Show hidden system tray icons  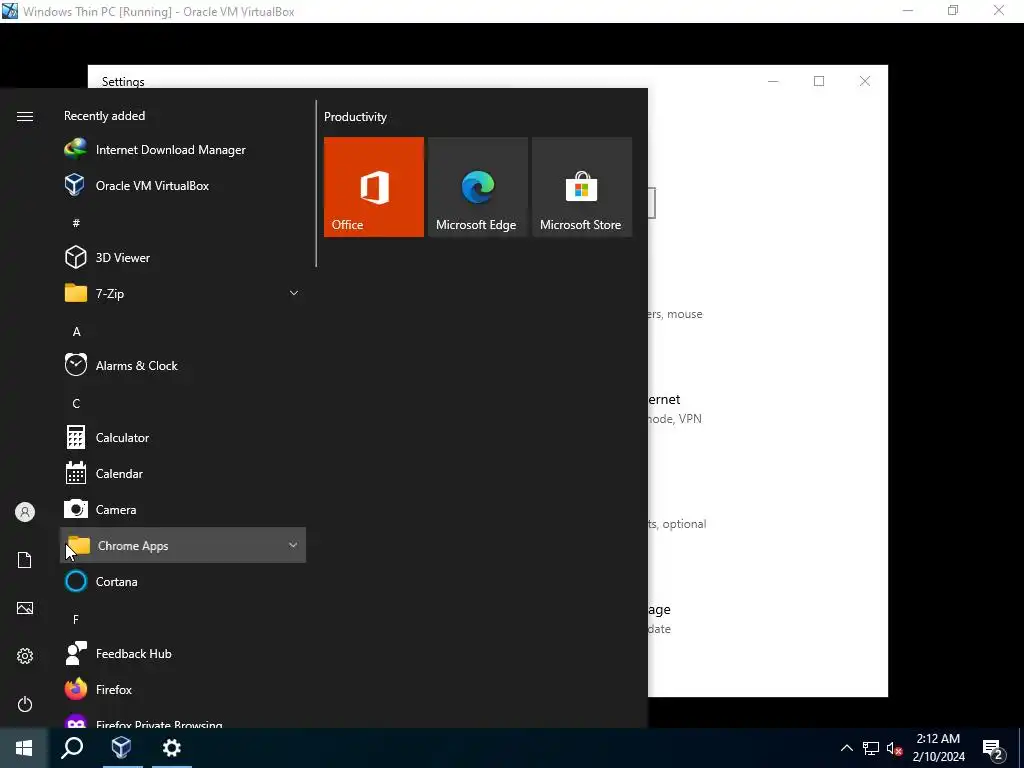coord(846,748)
